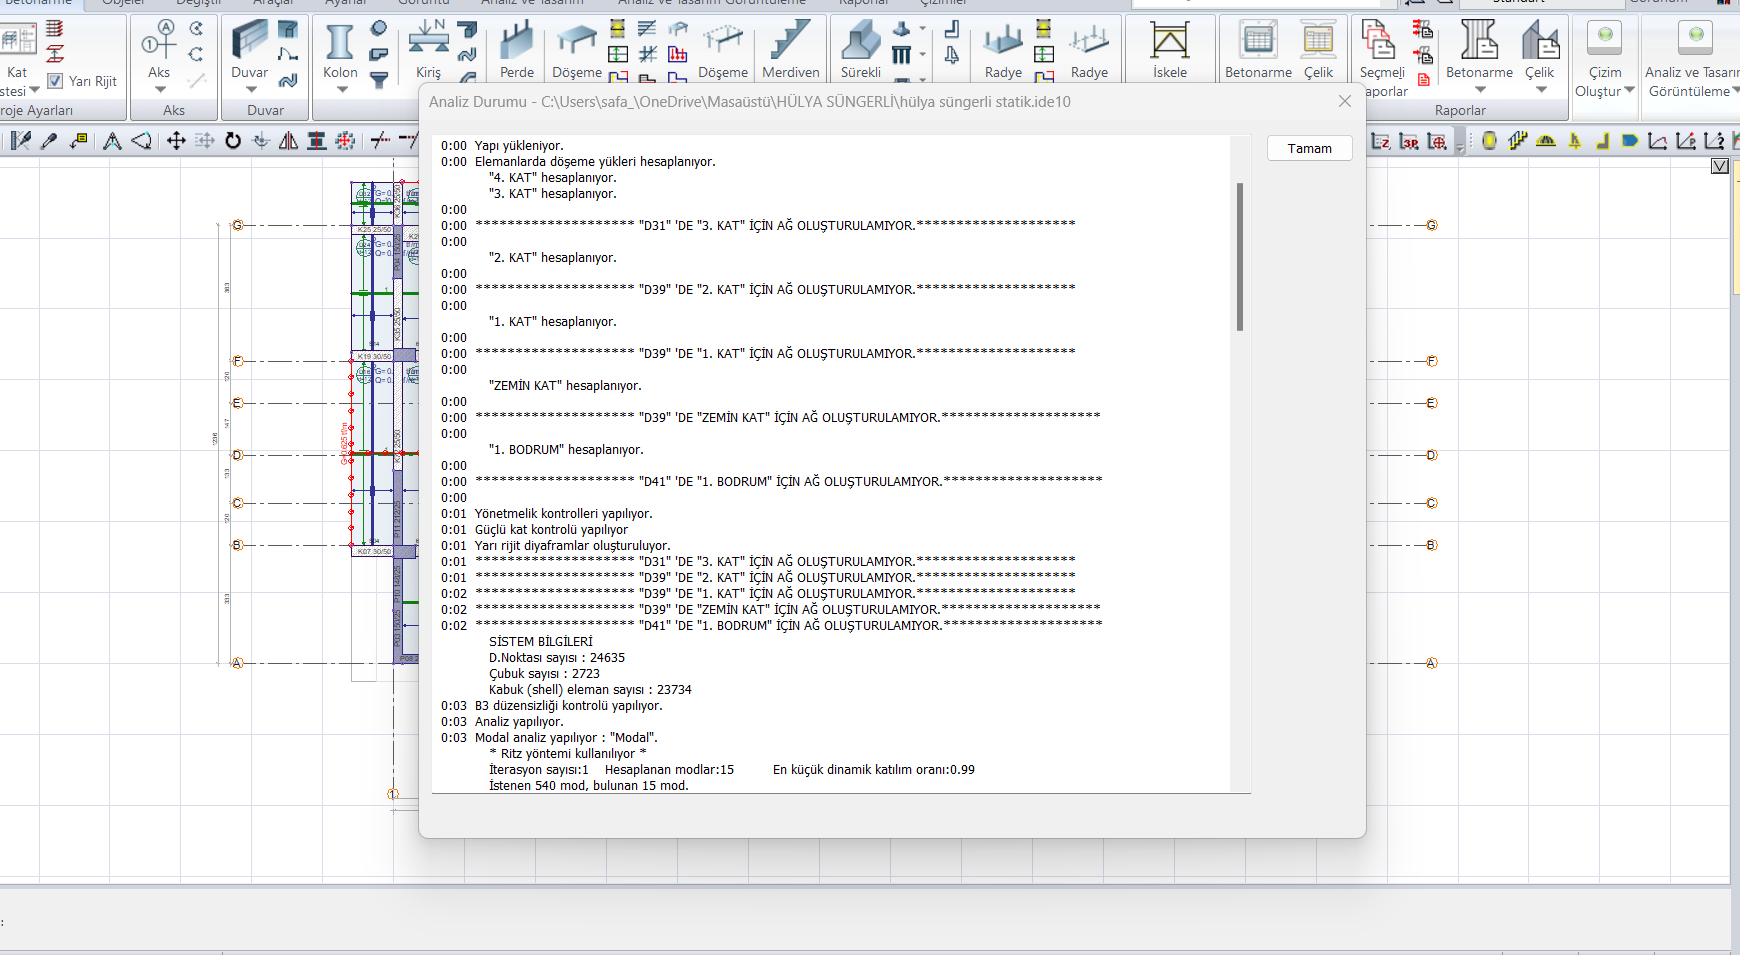Open Analiz ve Tasarım Görüntüleme tab
The width and height of the screenshot is (1740, 955).
(x=712, y=3)
